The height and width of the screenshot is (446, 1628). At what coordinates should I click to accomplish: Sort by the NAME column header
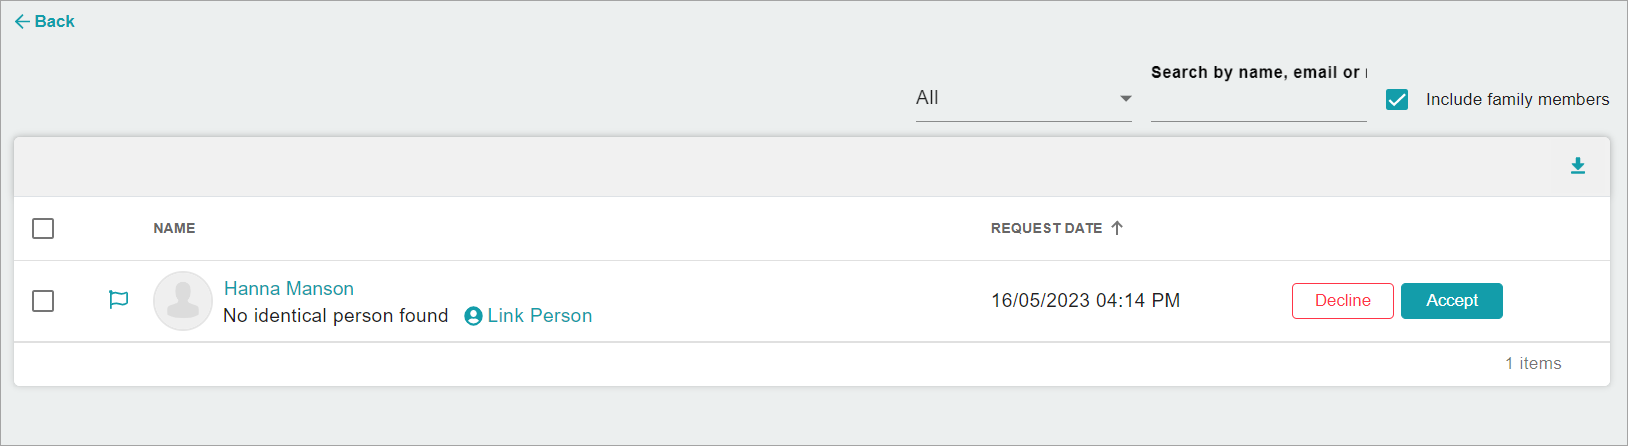pos(174,228)
